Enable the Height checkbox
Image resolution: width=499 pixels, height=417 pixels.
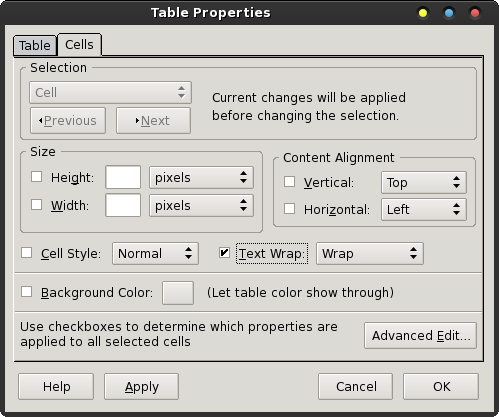[36, 177]
